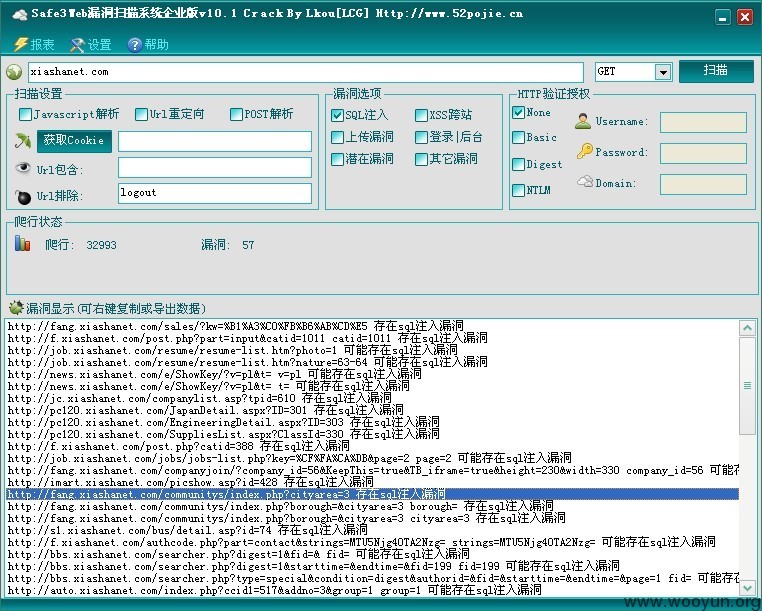Viewport: 762px width, 611px height.
Task: Click the bomb icon next to Url排除
Action: [x=23, y=196]
